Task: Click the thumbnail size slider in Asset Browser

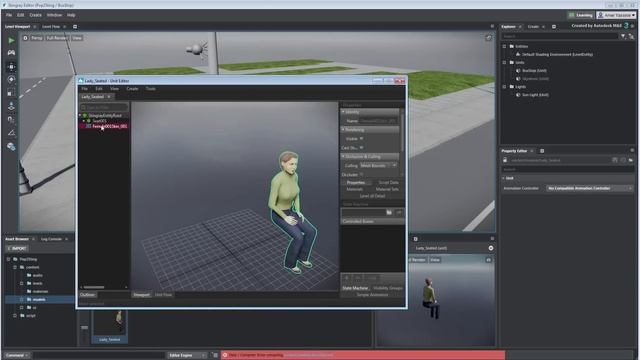Action: pyautogui.click(x=84, y=328)
